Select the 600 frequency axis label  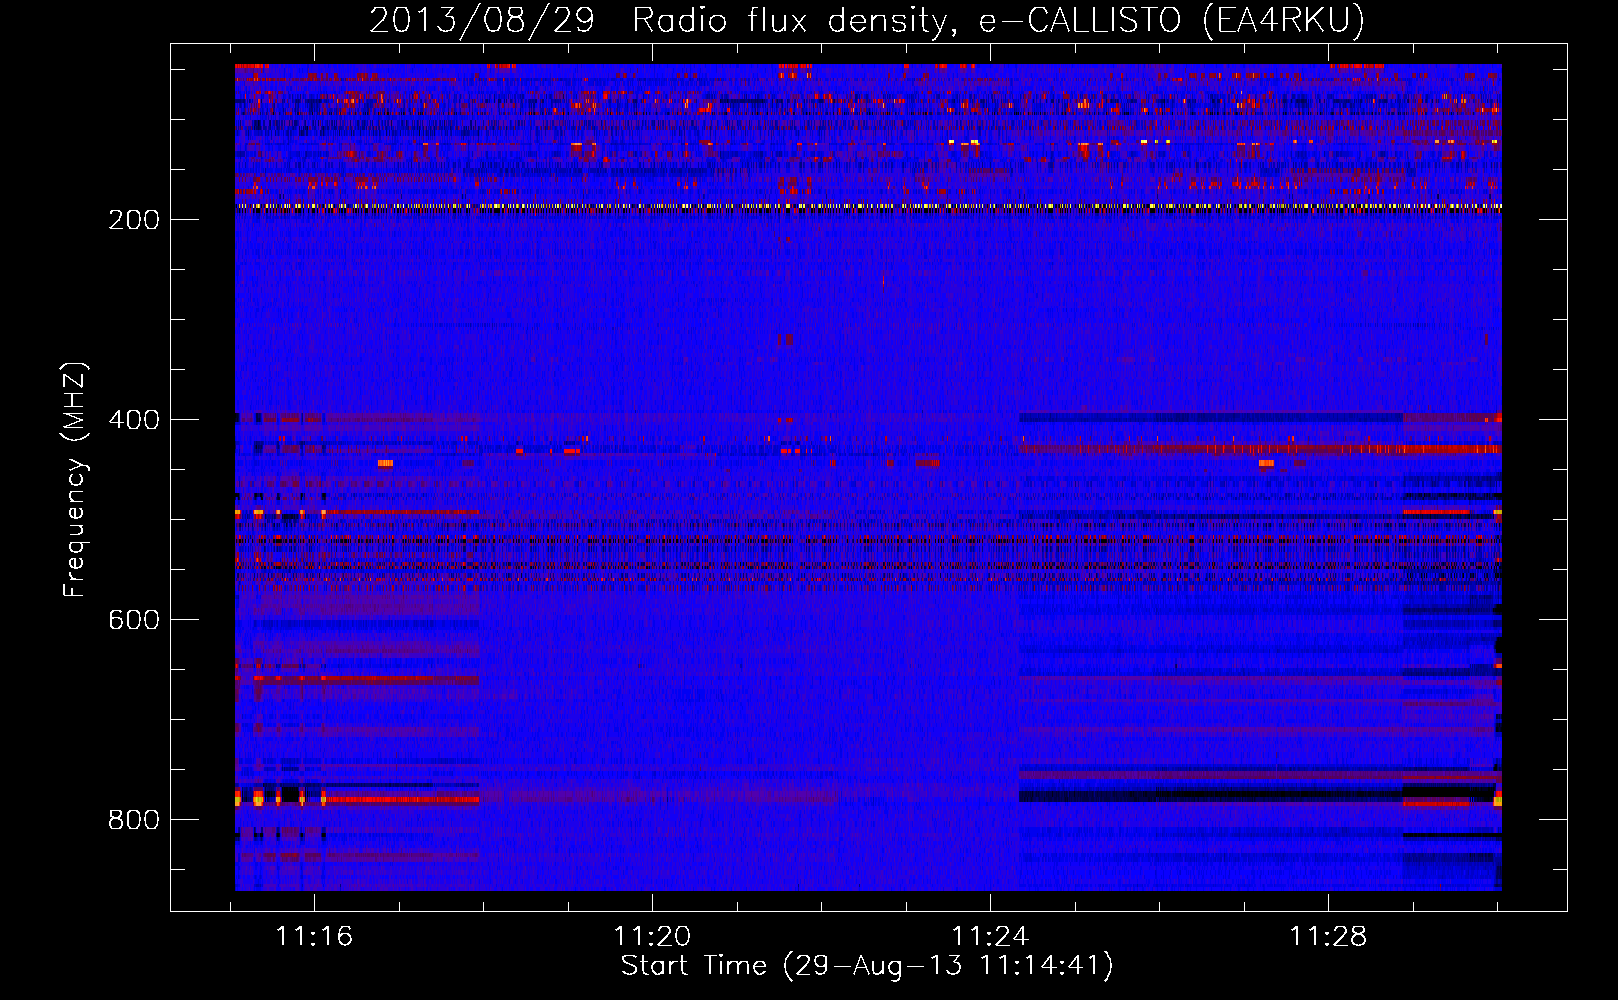tap(134, 620)
